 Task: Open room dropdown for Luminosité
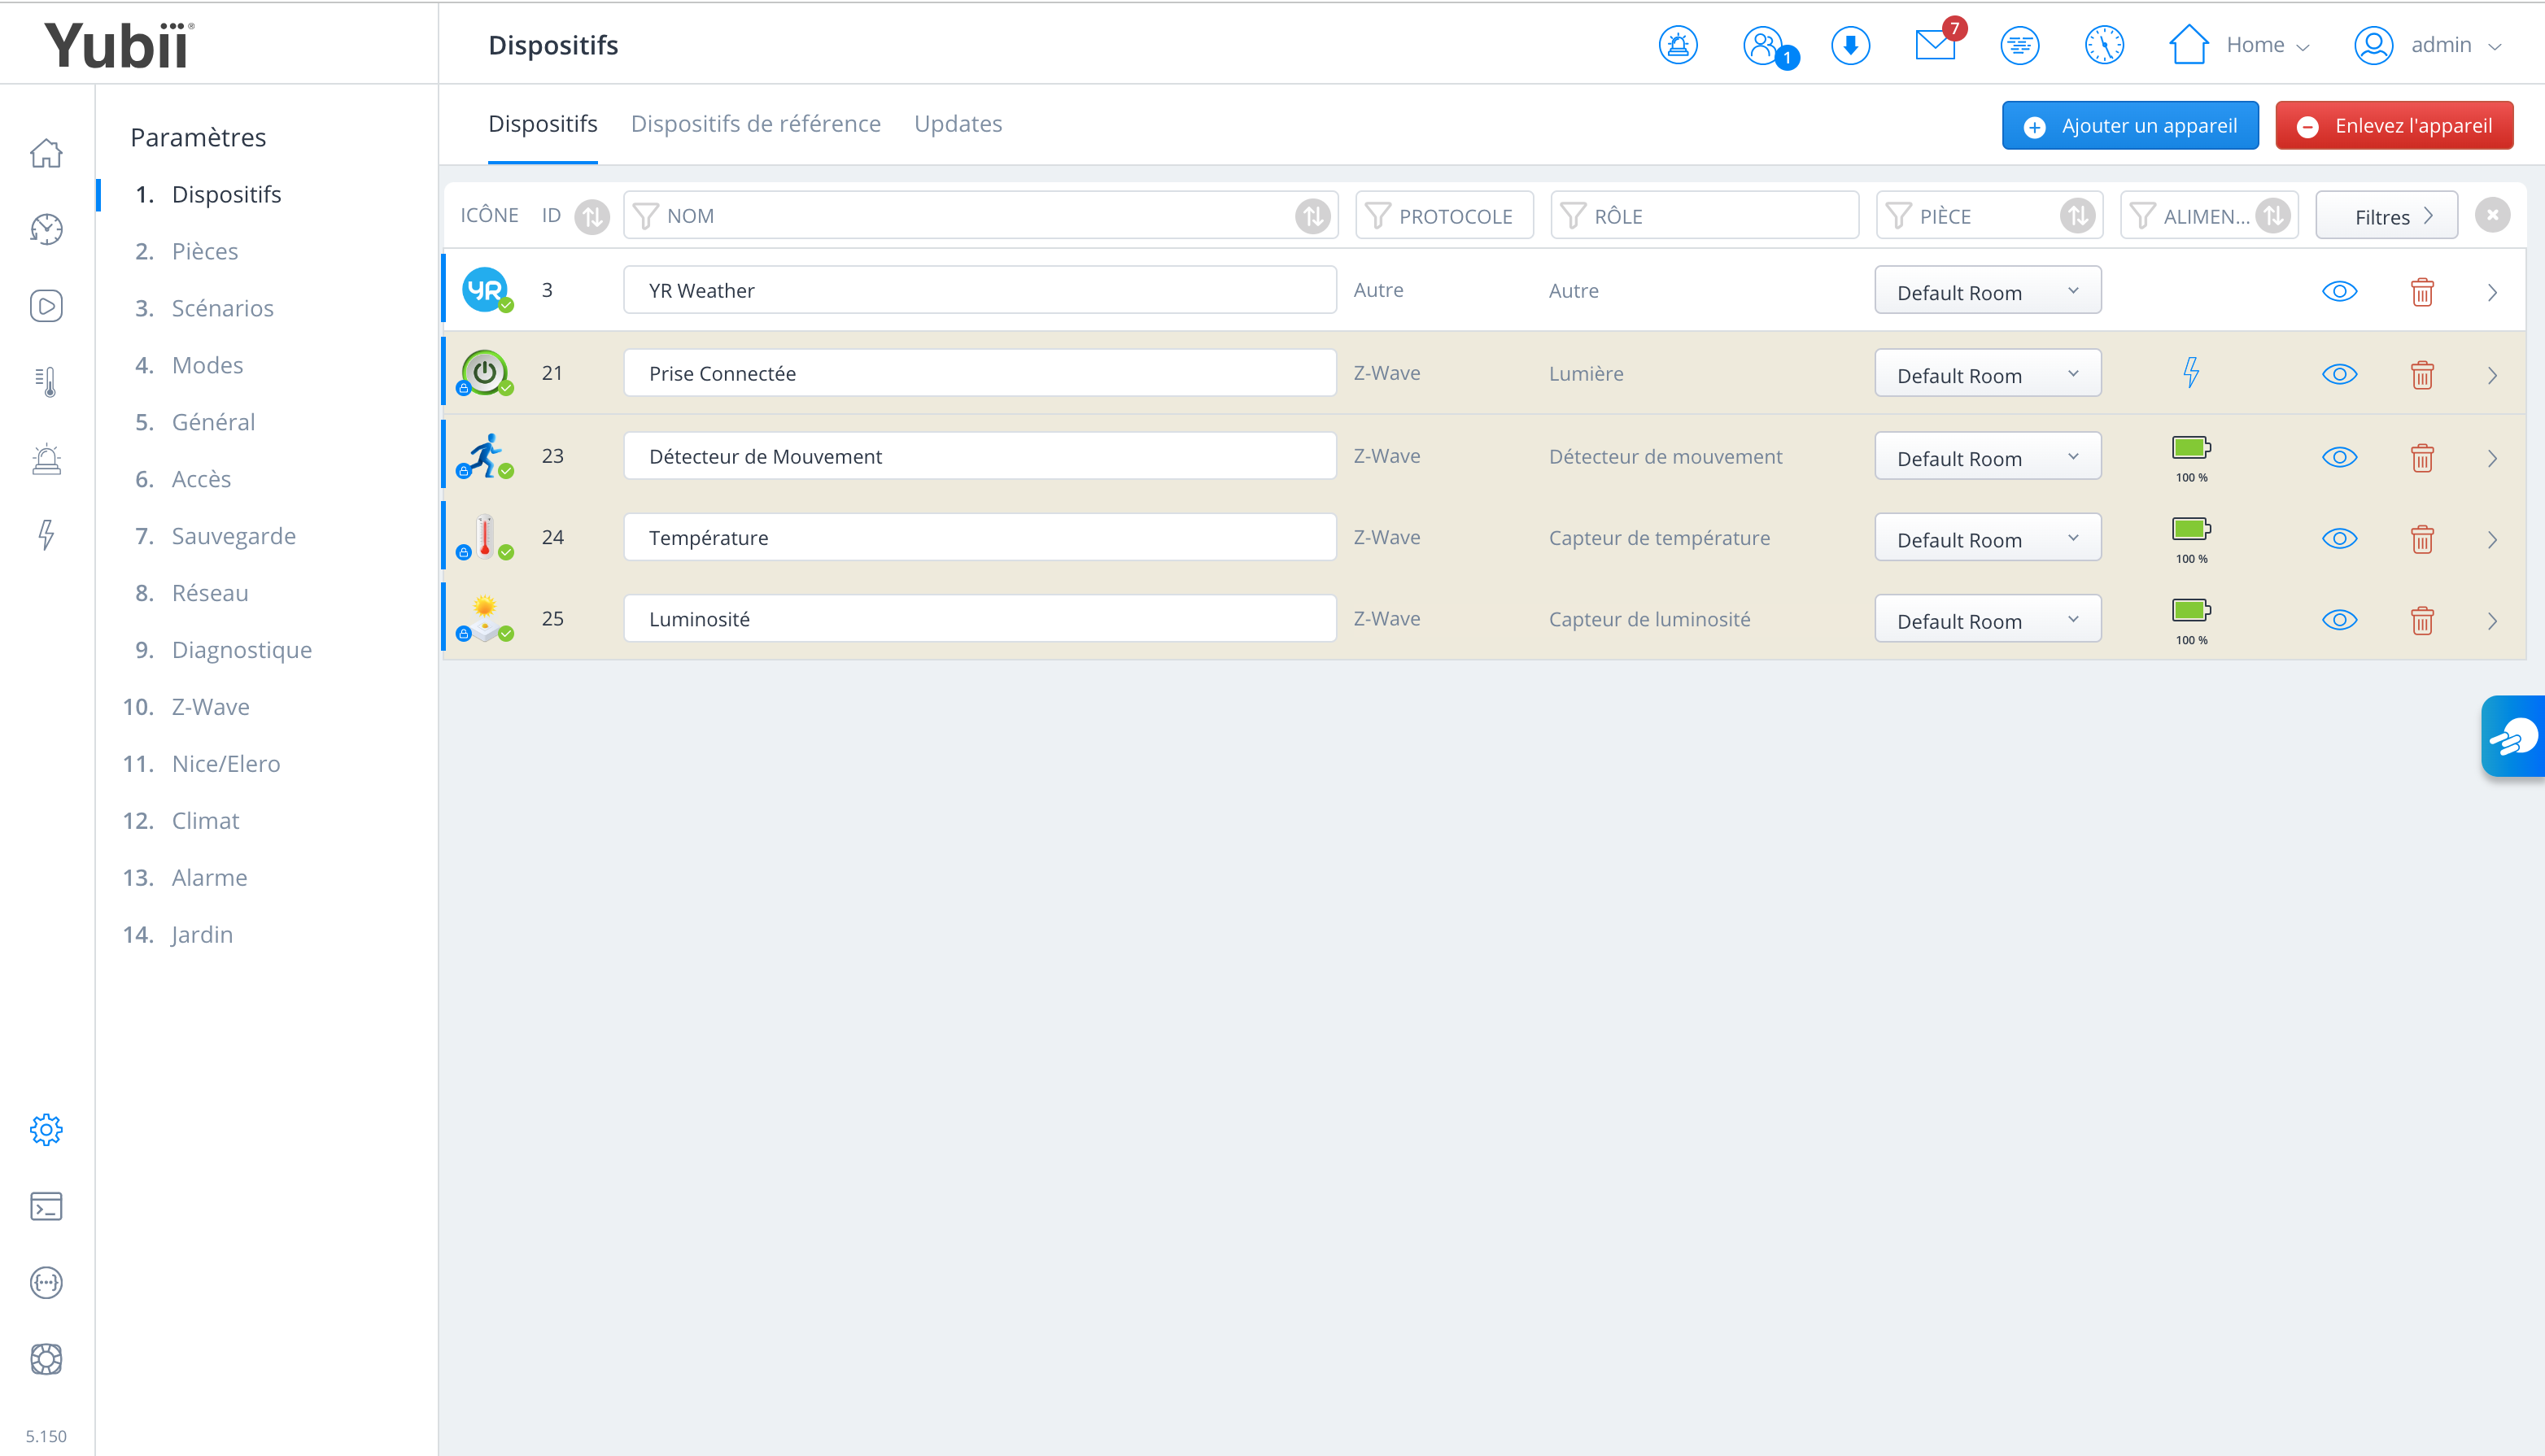pyautogui.click(x=1987, y=619)
